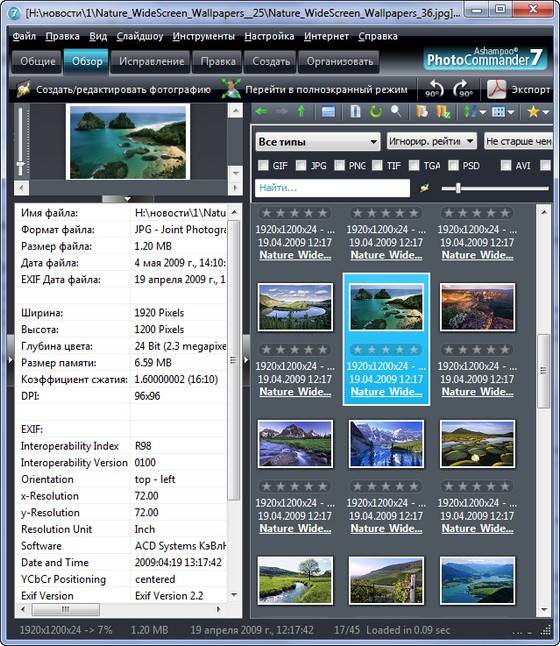Refresh the folder with the green circular arrow
This screenshot has height=646, width=560.
[375, 111]
